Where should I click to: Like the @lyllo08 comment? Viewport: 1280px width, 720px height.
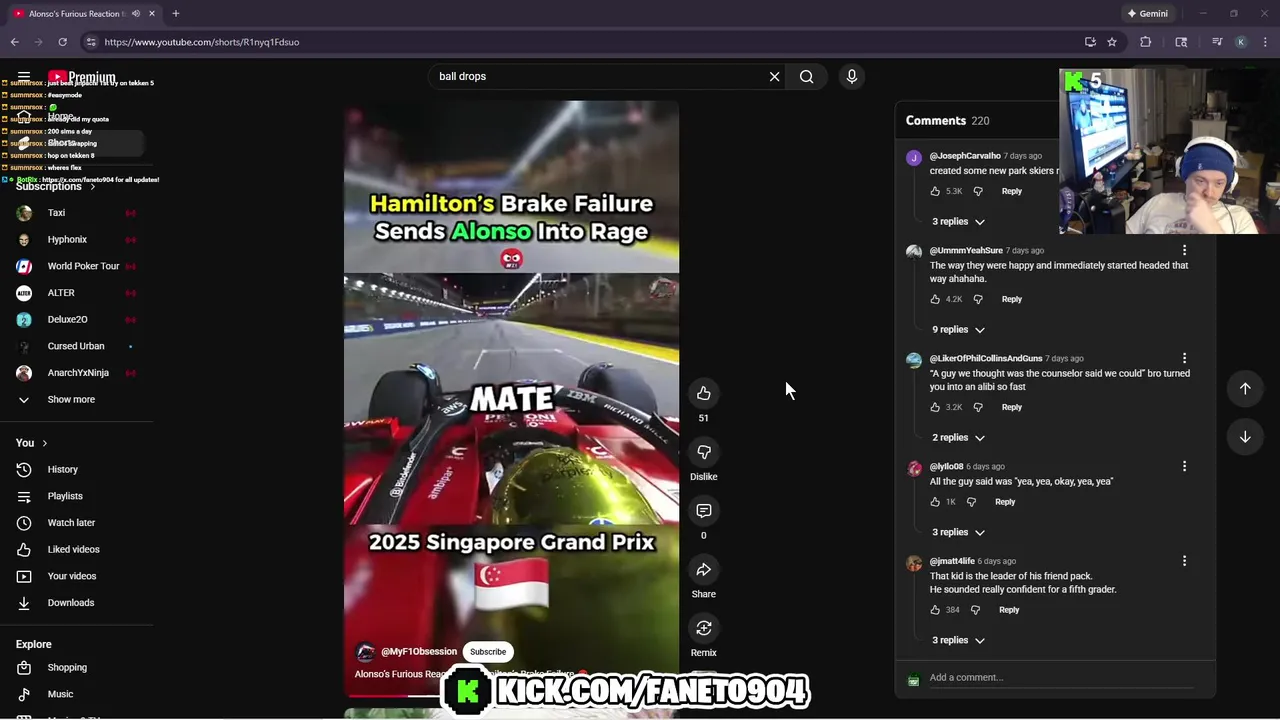(x=935, y=502)
